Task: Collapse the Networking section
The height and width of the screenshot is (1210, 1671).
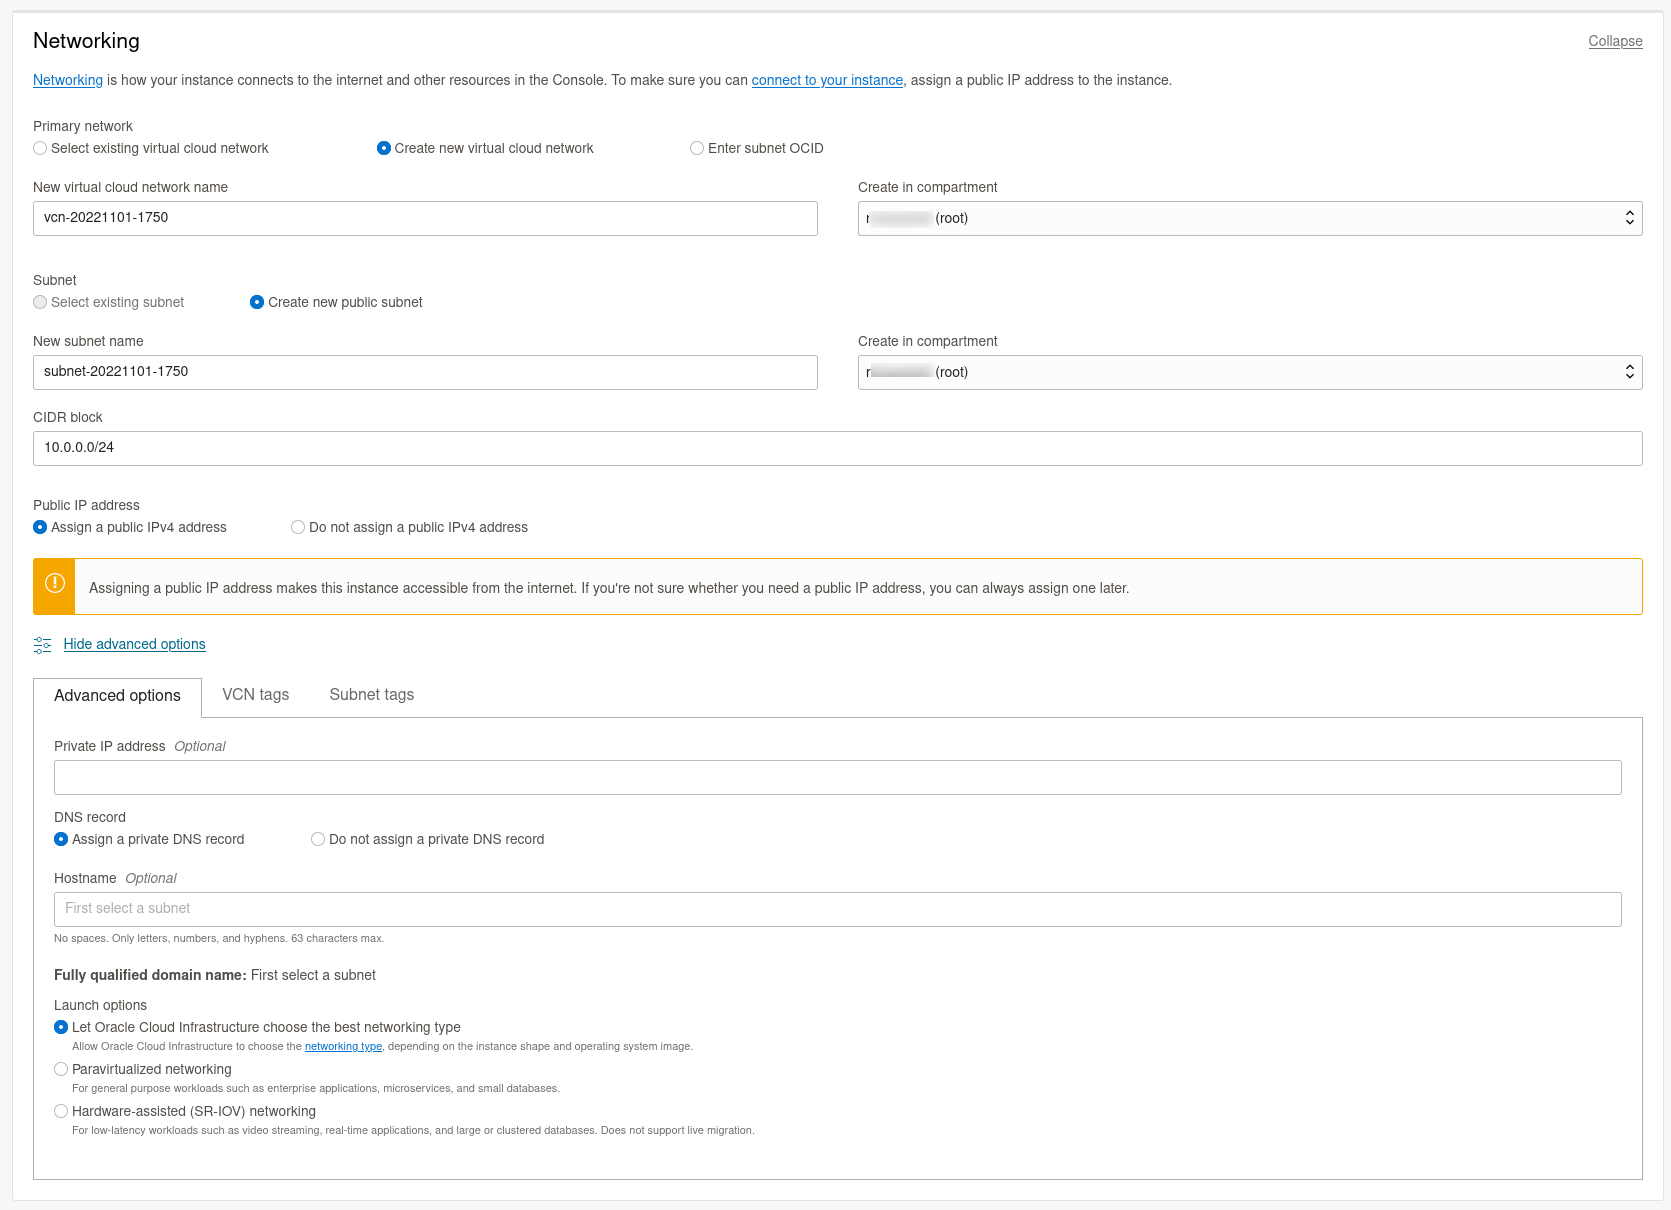Action: point(1614,41)
